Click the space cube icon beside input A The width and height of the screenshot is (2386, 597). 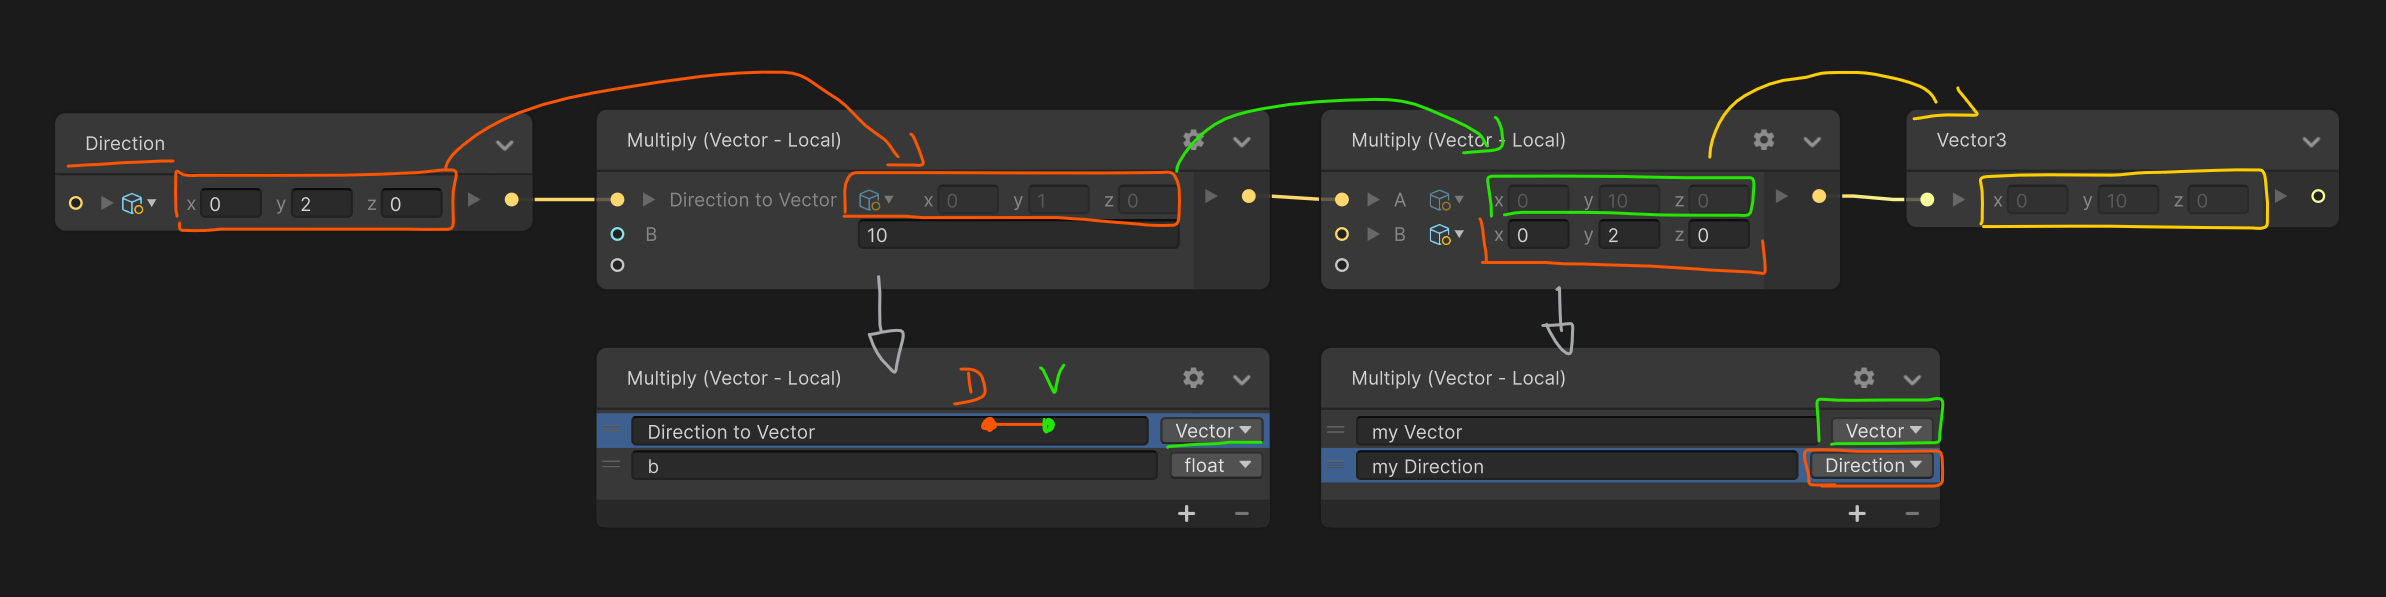pos(1440,200)
